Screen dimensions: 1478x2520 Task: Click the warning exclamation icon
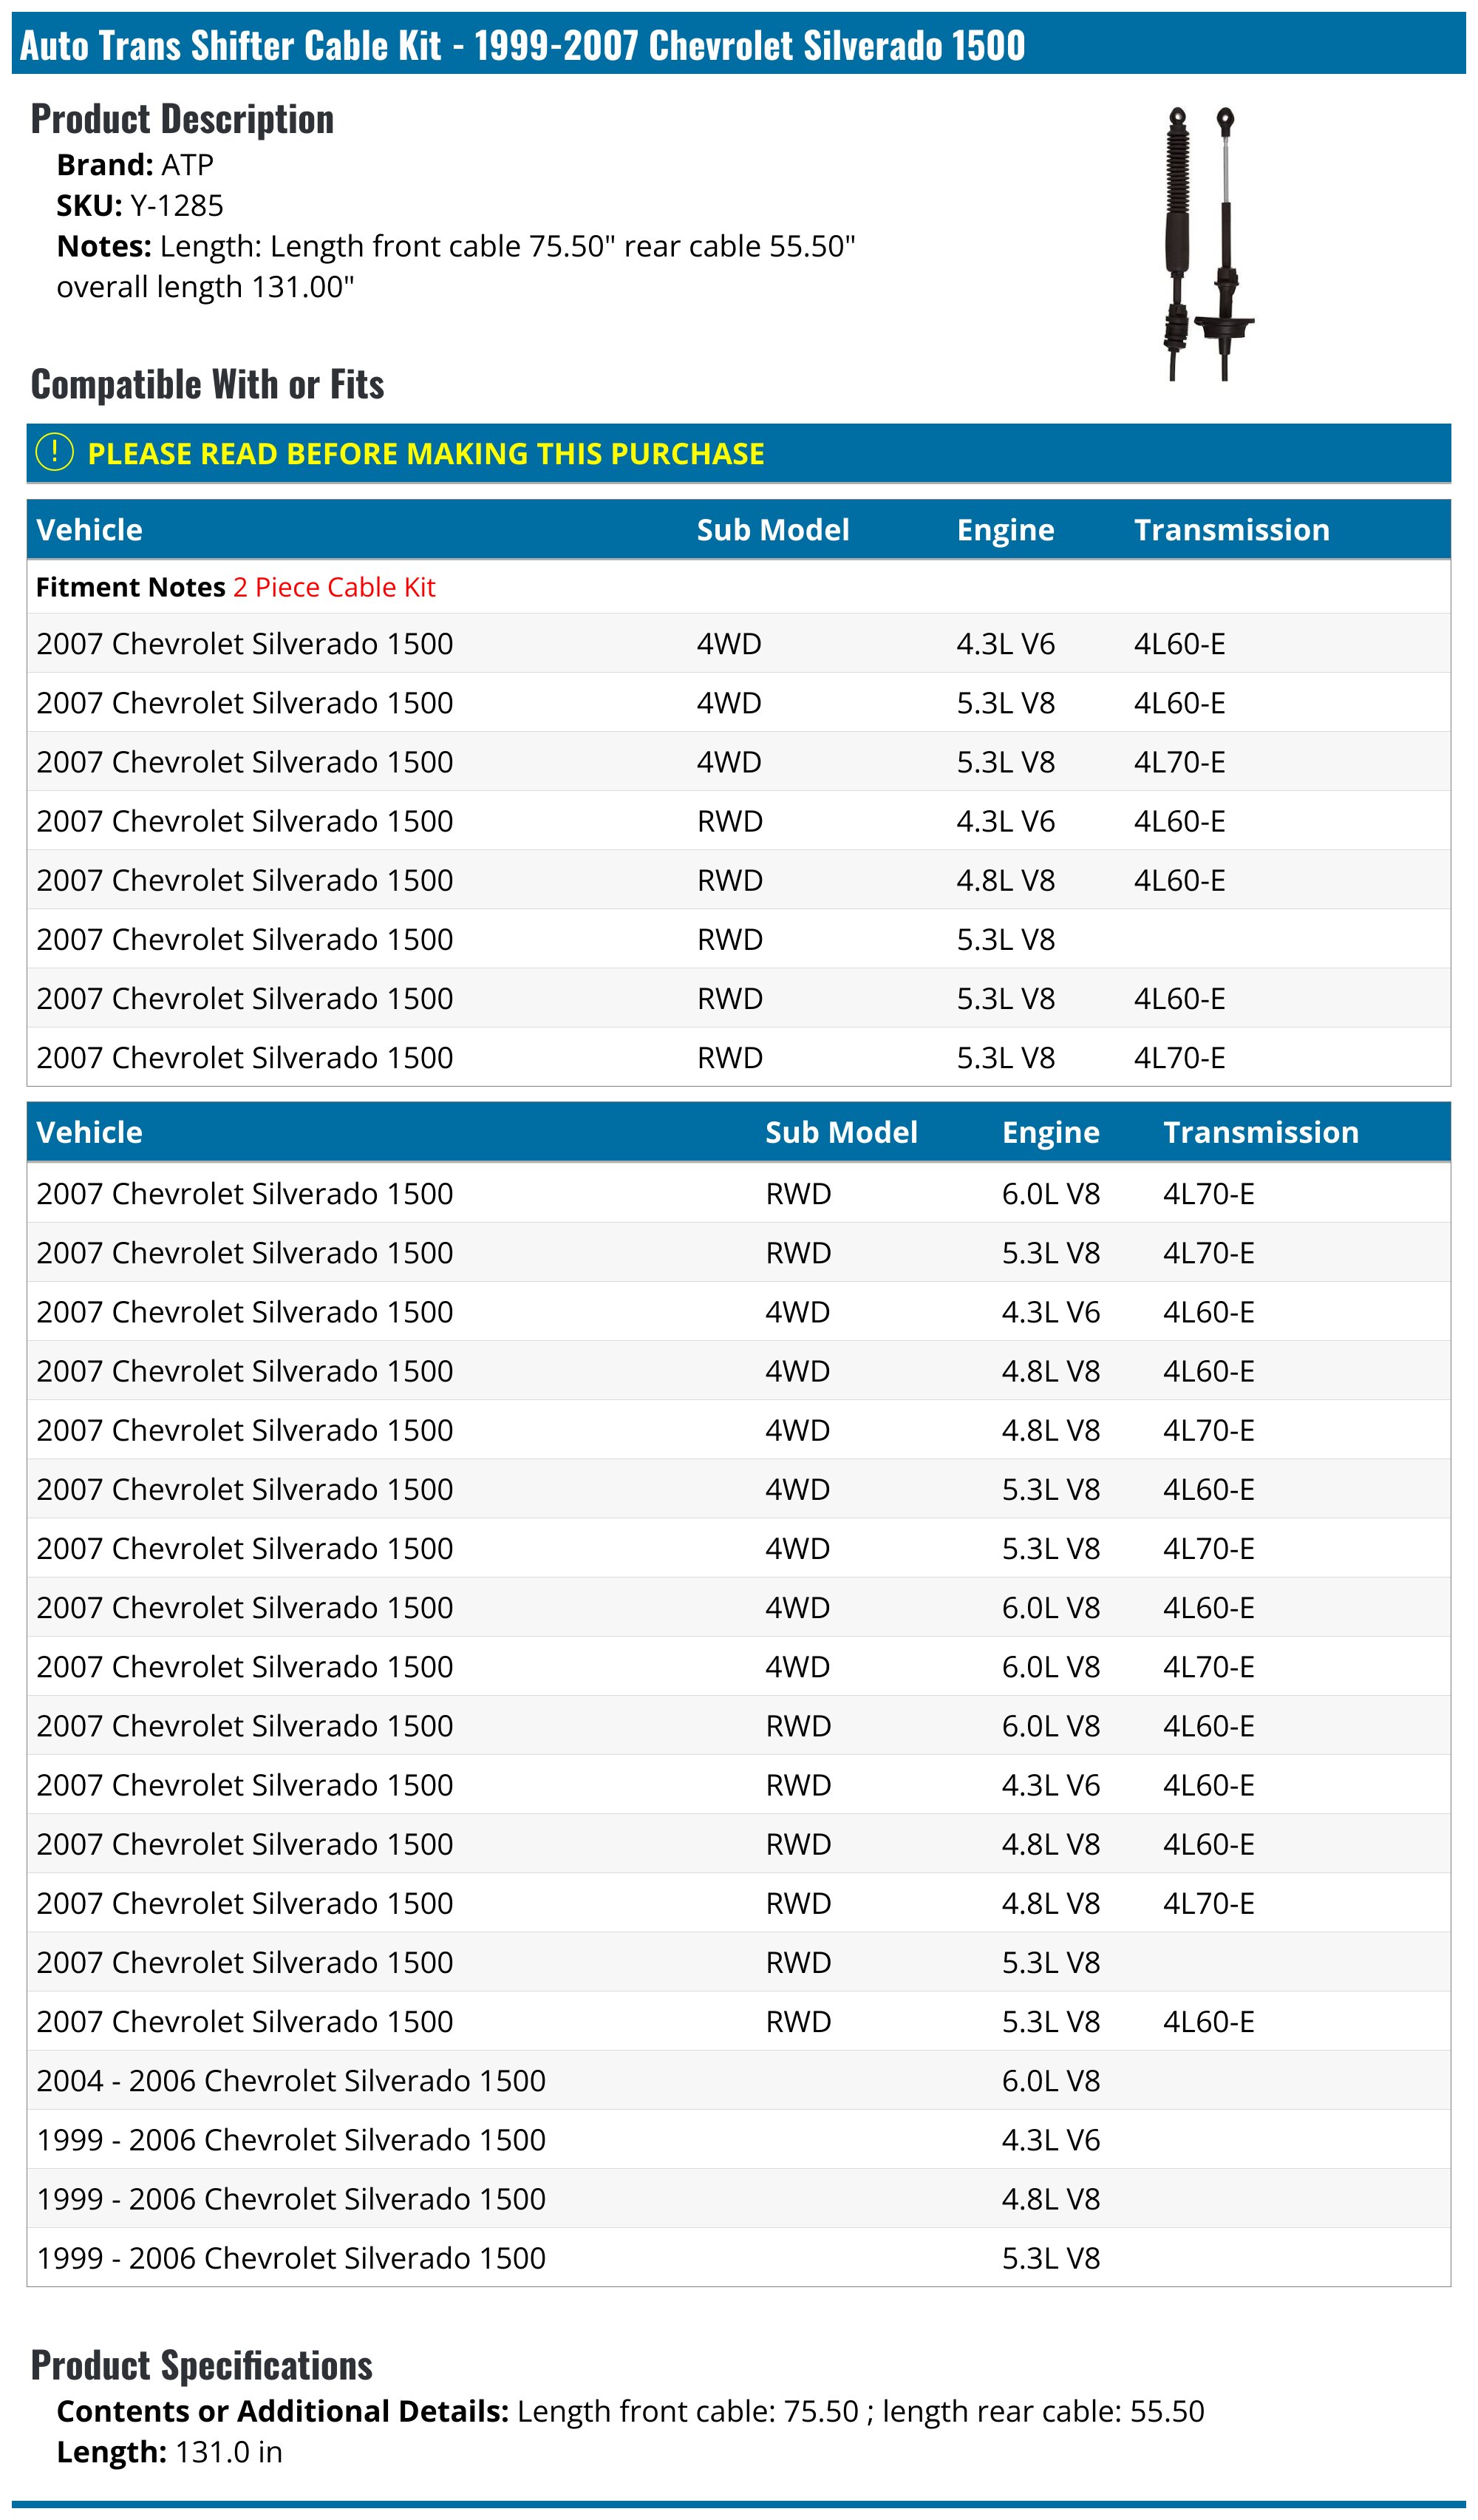click(x=54, y=452)
